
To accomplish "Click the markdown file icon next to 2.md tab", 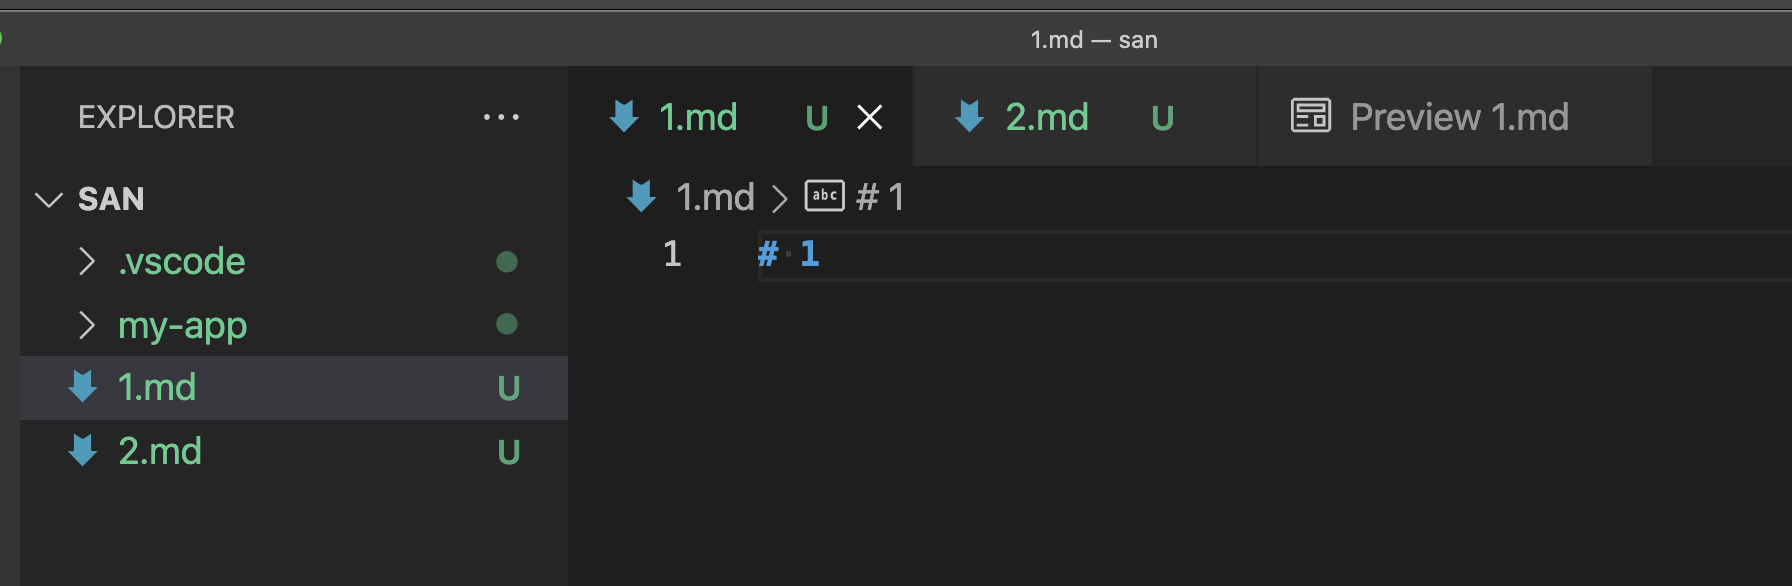I will [x=968, y=117].
